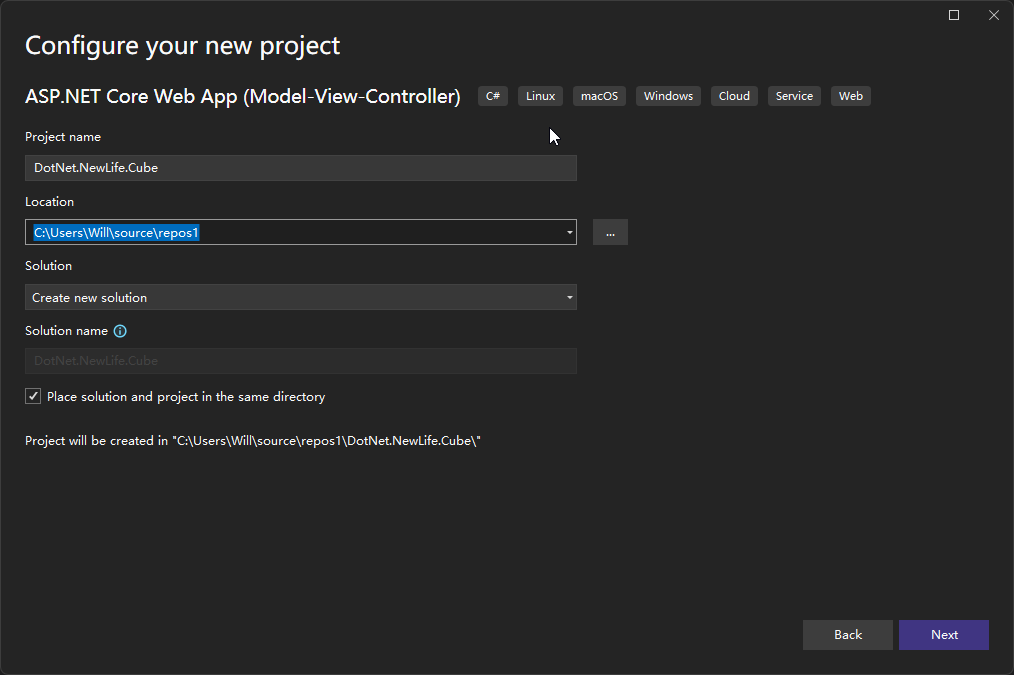Open the Location browse ellipsis button
1014x675 pixels.
tap(610, 232)
